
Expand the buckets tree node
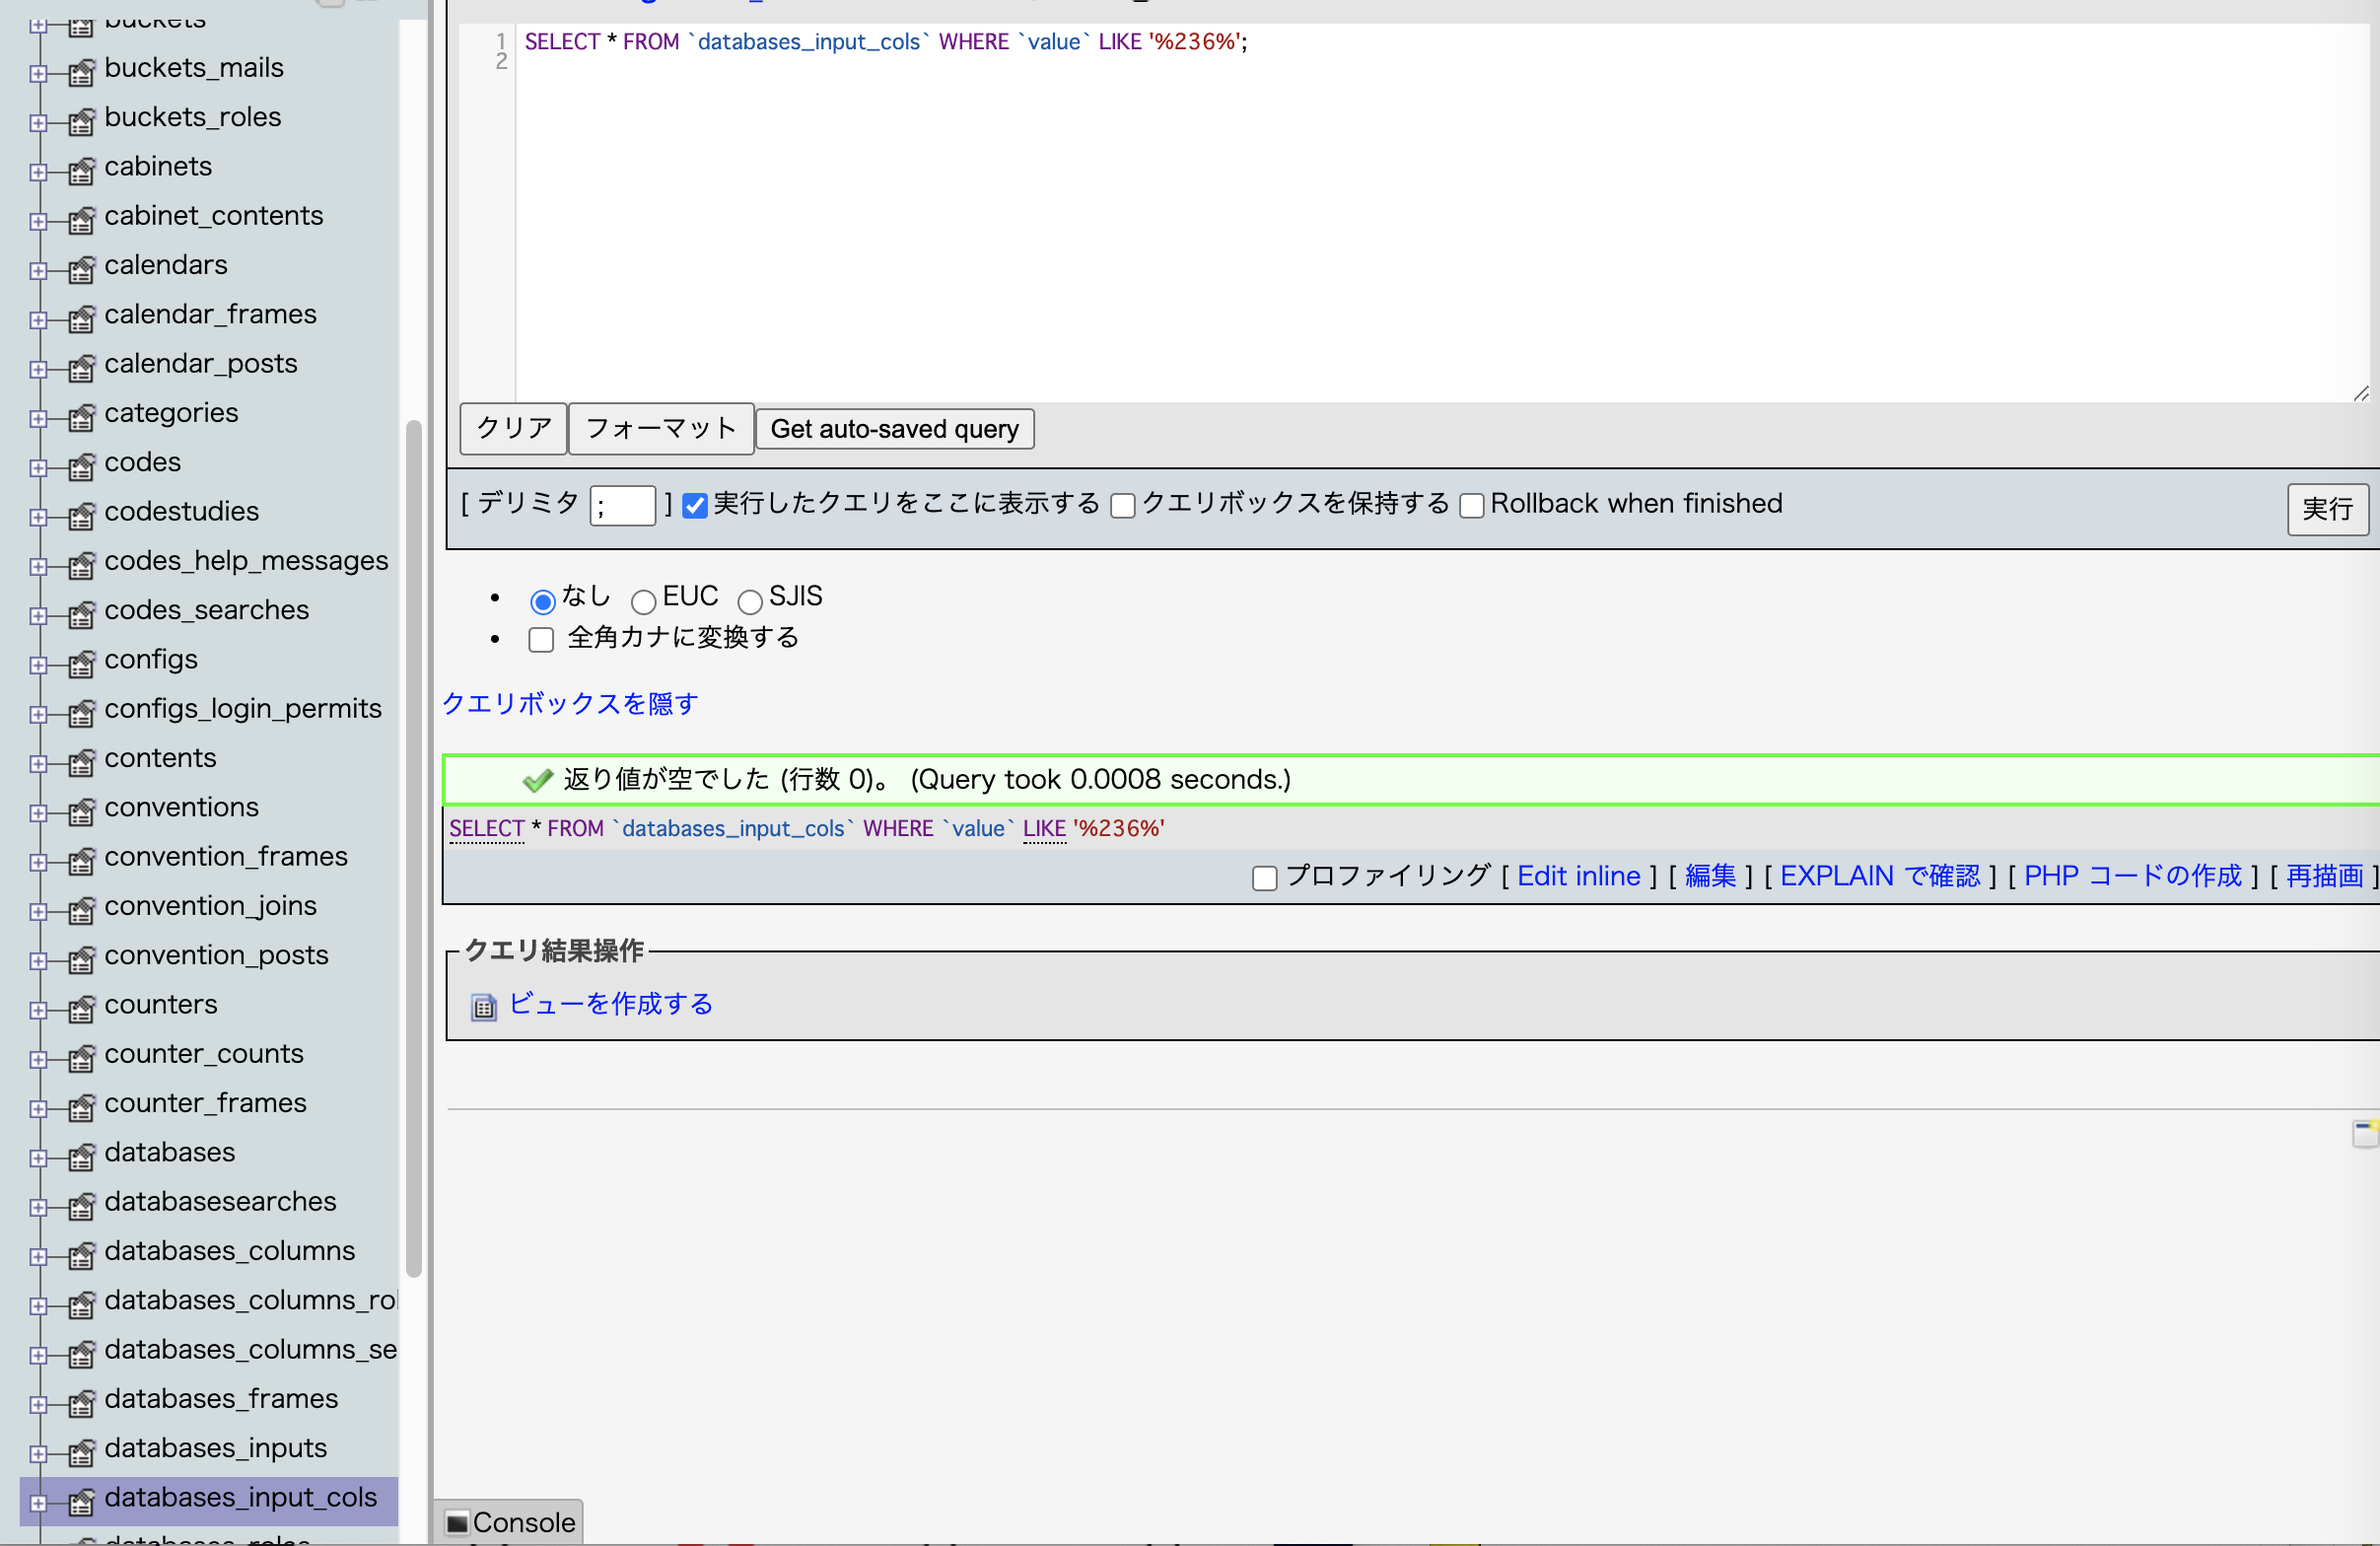pos(38,18)
